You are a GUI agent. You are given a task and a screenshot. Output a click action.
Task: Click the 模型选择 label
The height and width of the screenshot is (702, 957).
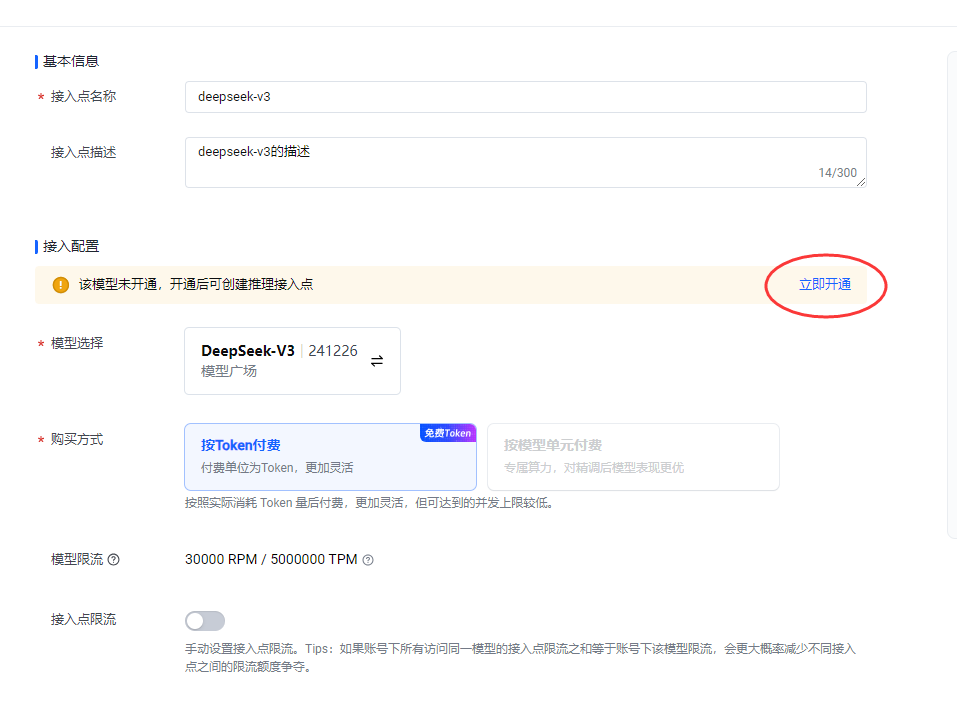click(x=77, y=343)
